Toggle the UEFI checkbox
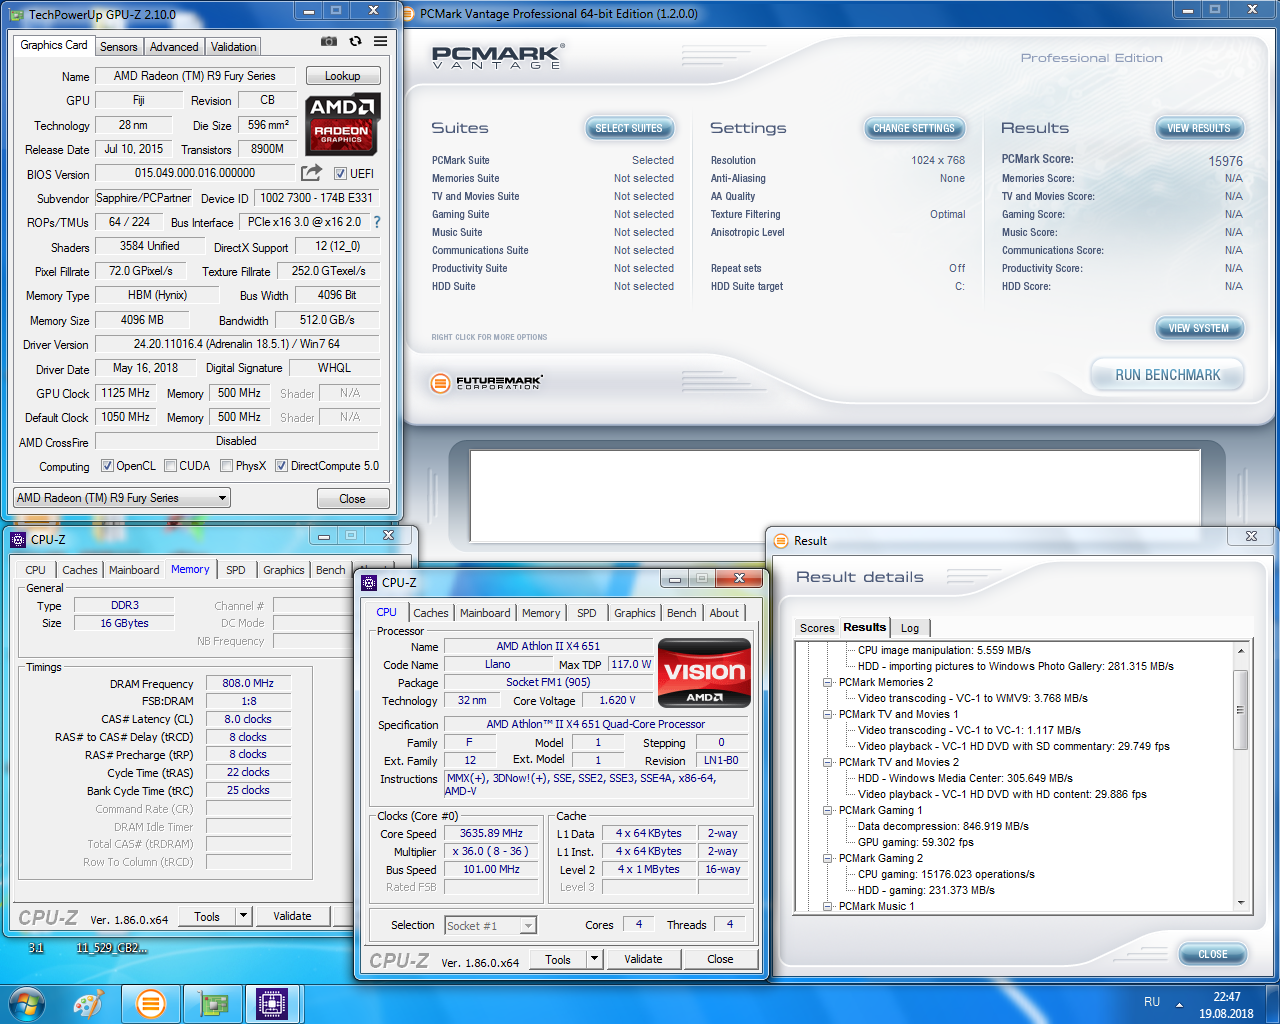The height and width of the screenshot is (1024, 1280). 340,173
